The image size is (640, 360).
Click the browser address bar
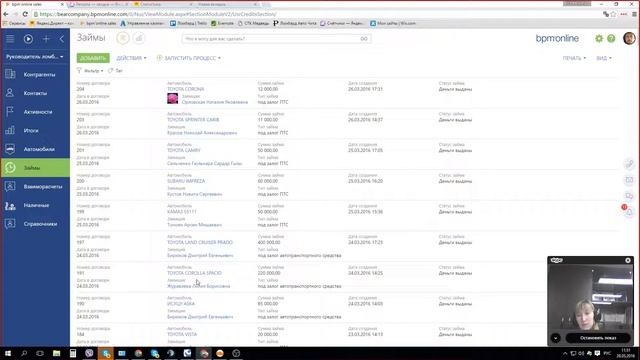[x=314, y=14]
